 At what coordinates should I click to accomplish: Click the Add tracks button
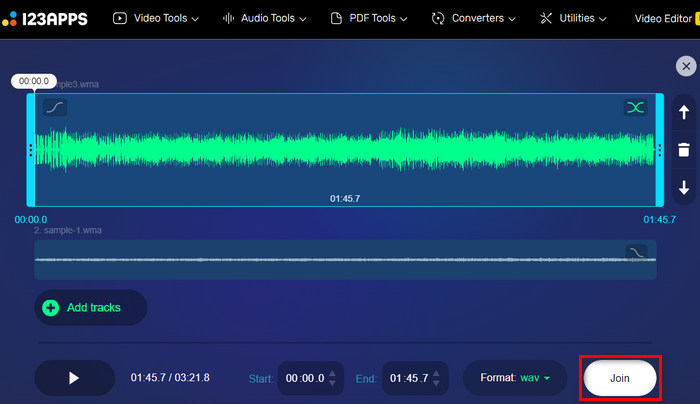[91, 308]
